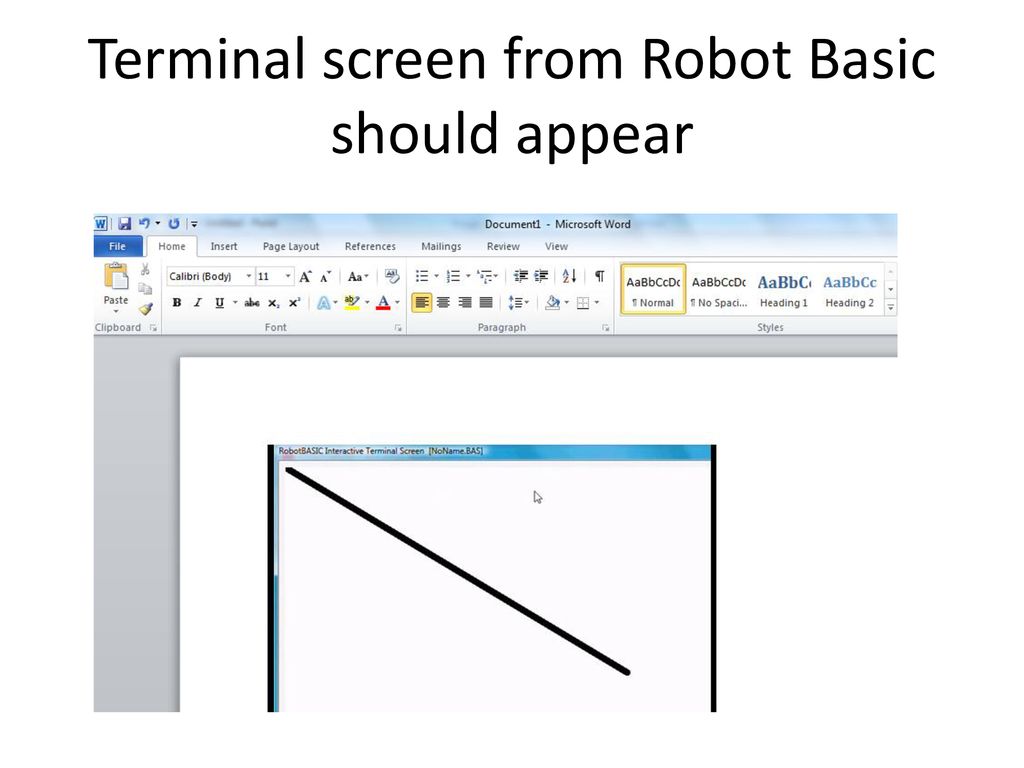Open the Paragraph dialog launcher
This screenshot has width=1024, height=768.
point(605,328)
